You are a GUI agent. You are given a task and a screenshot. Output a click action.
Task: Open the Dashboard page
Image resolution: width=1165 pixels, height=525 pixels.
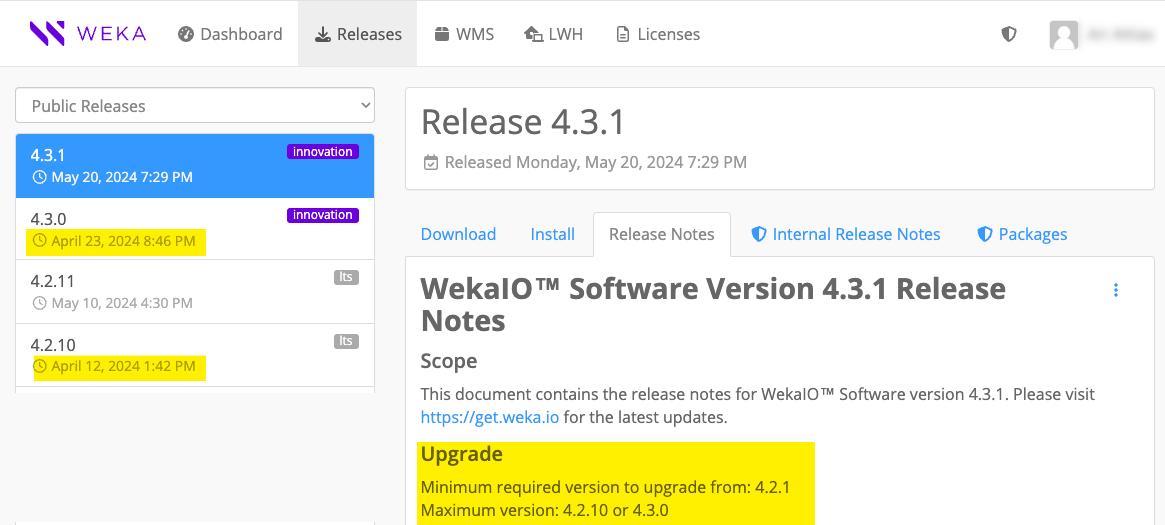point(230,34)
